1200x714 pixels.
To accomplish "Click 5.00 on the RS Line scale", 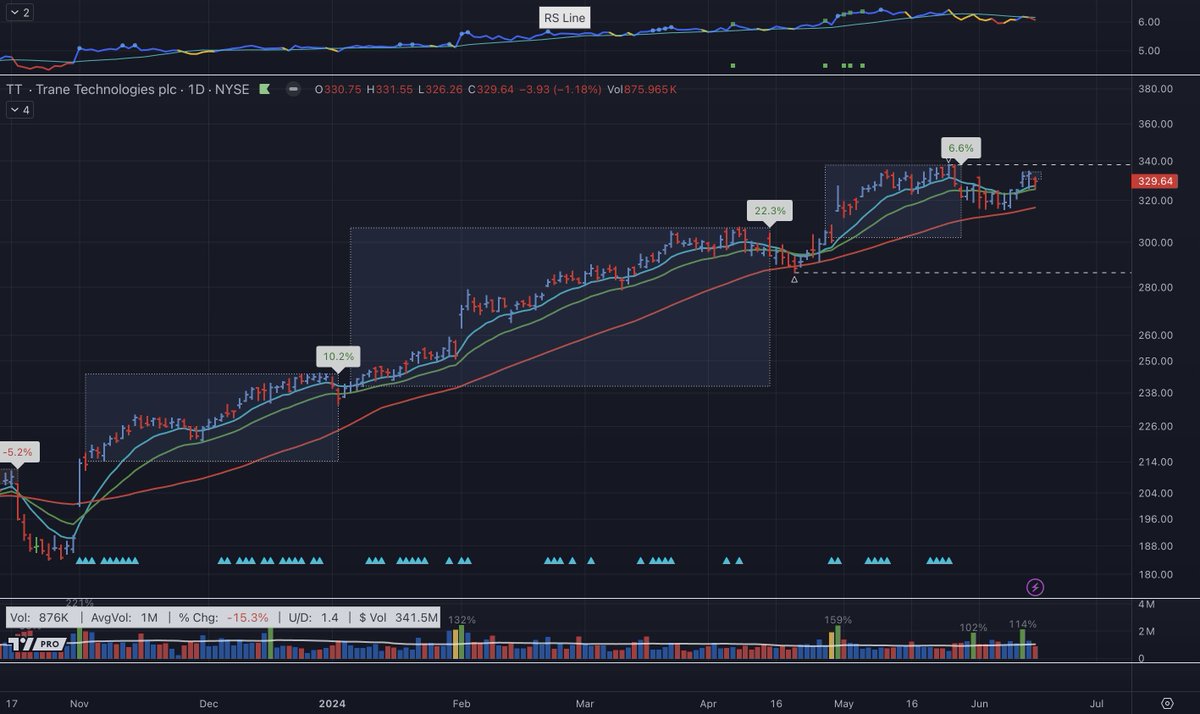I will (1149, 51).
